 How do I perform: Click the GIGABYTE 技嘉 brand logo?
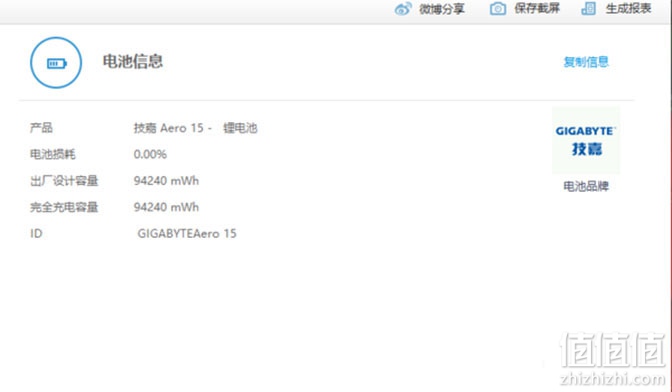coord(585,141)
